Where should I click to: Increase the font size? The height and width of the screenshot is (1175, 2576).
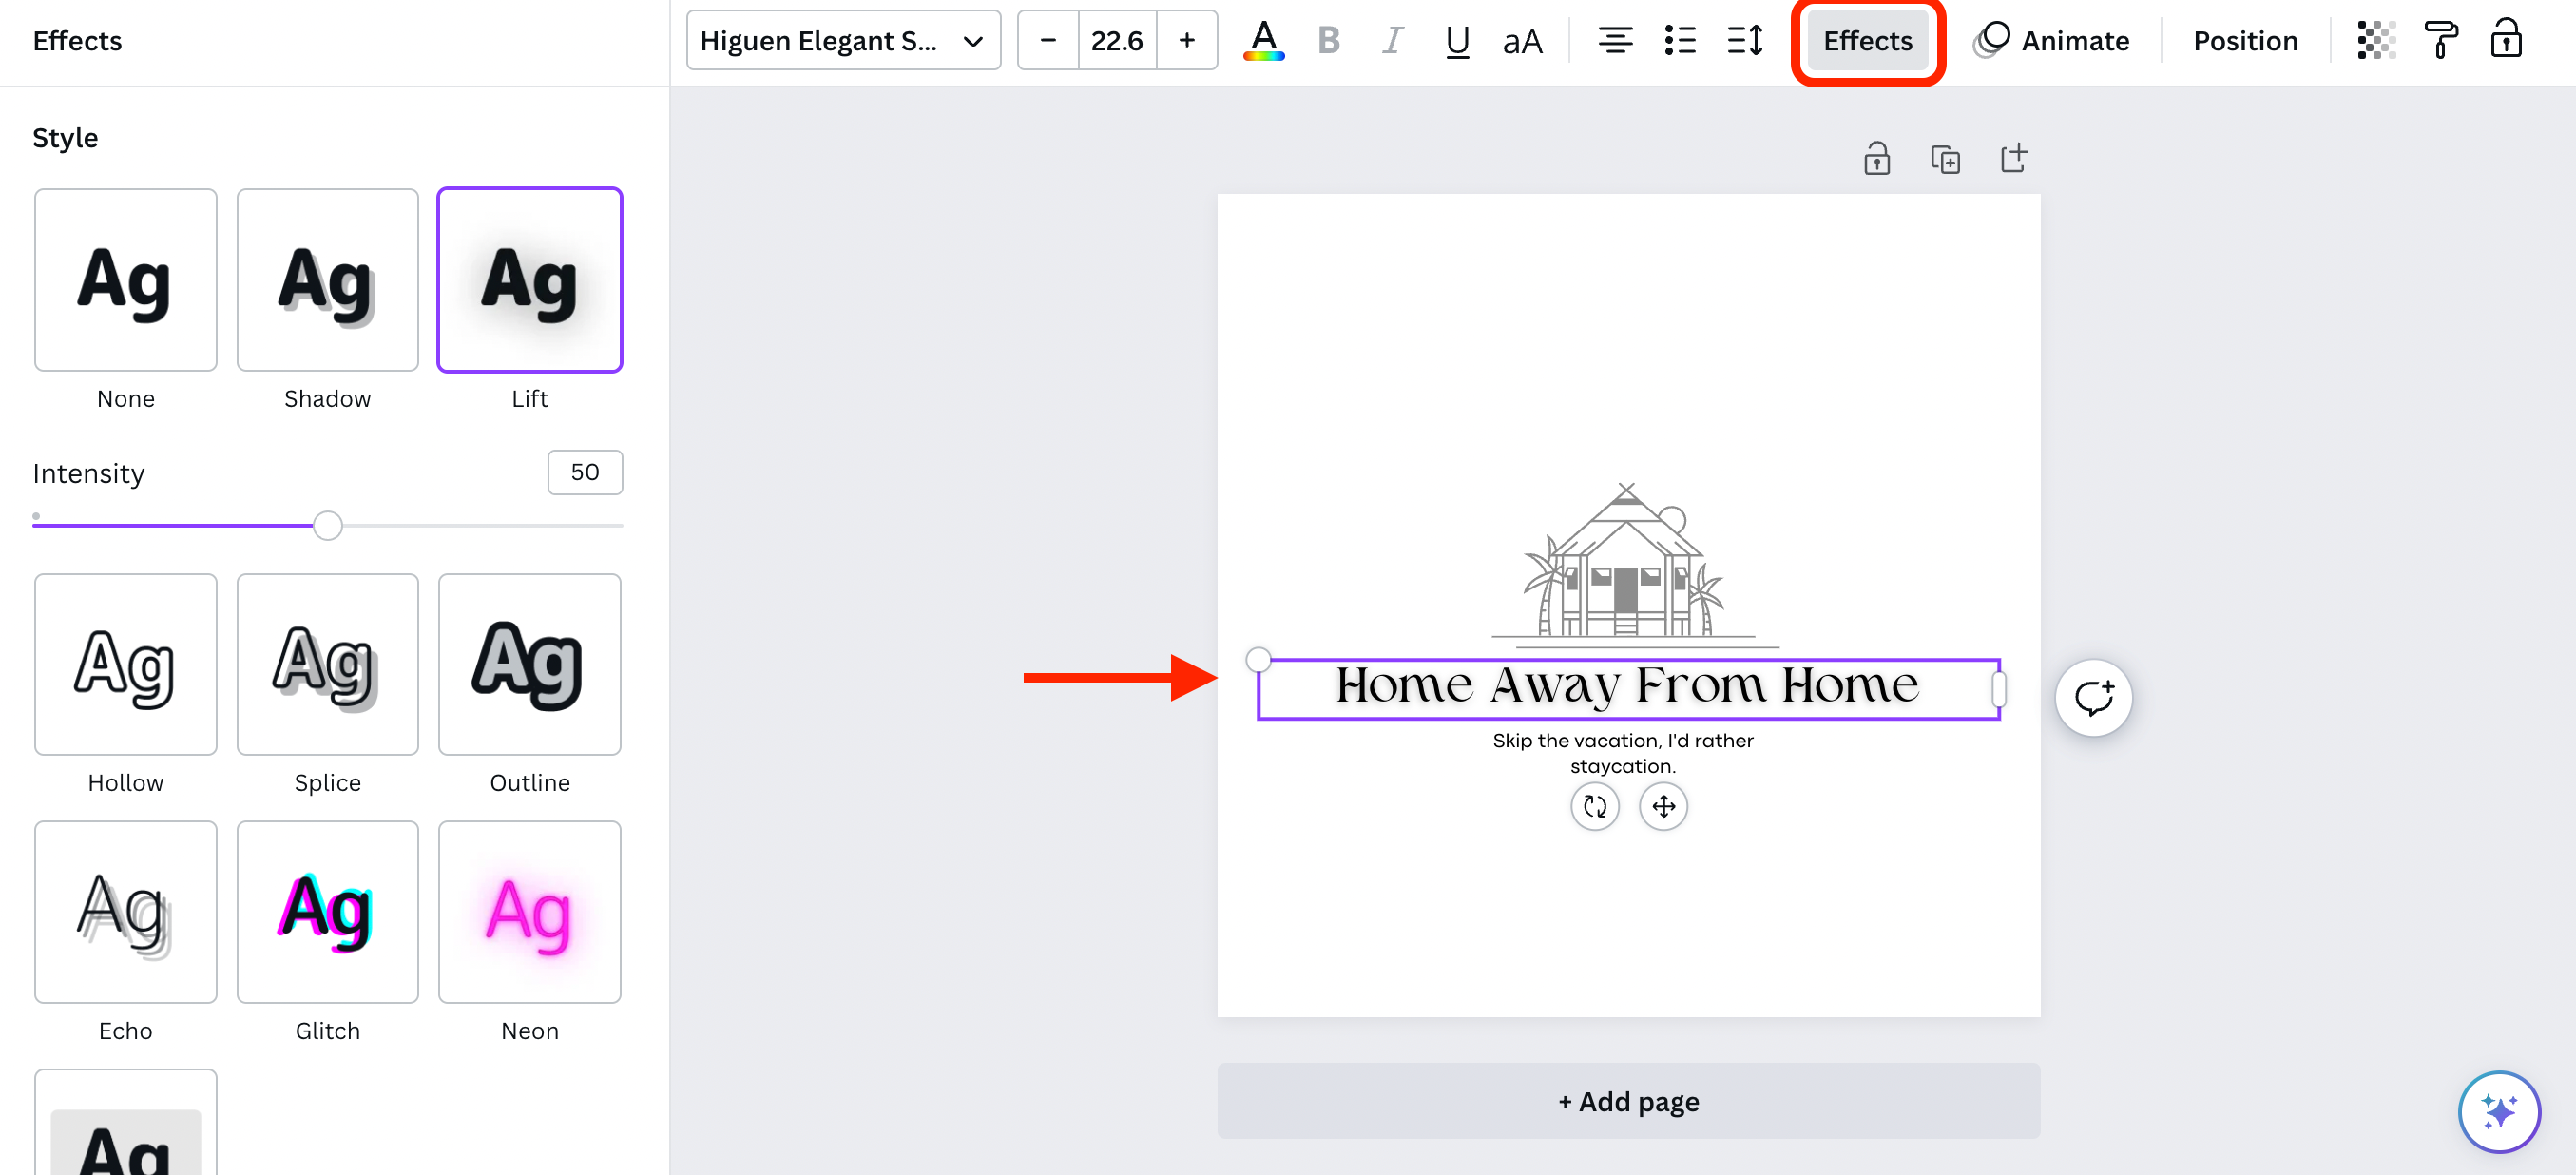click(1187, 40)
